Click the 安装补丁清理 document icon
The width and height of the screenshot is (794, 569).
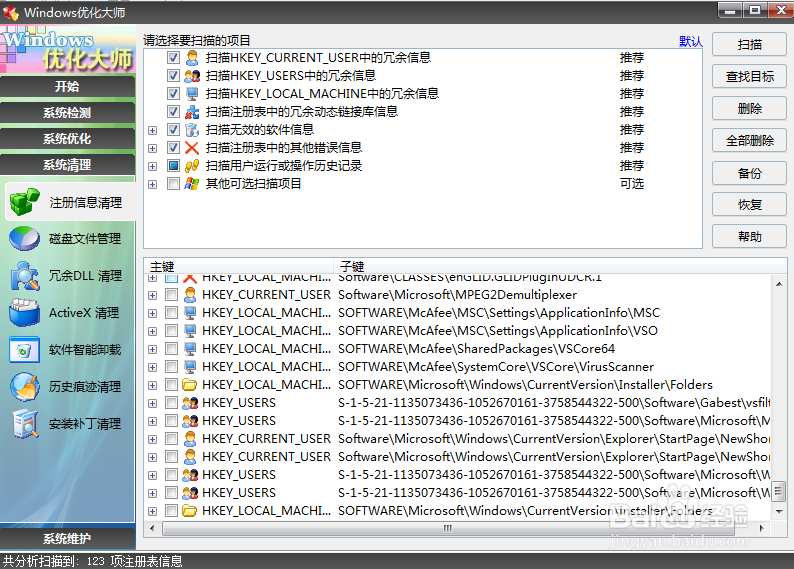25,424
